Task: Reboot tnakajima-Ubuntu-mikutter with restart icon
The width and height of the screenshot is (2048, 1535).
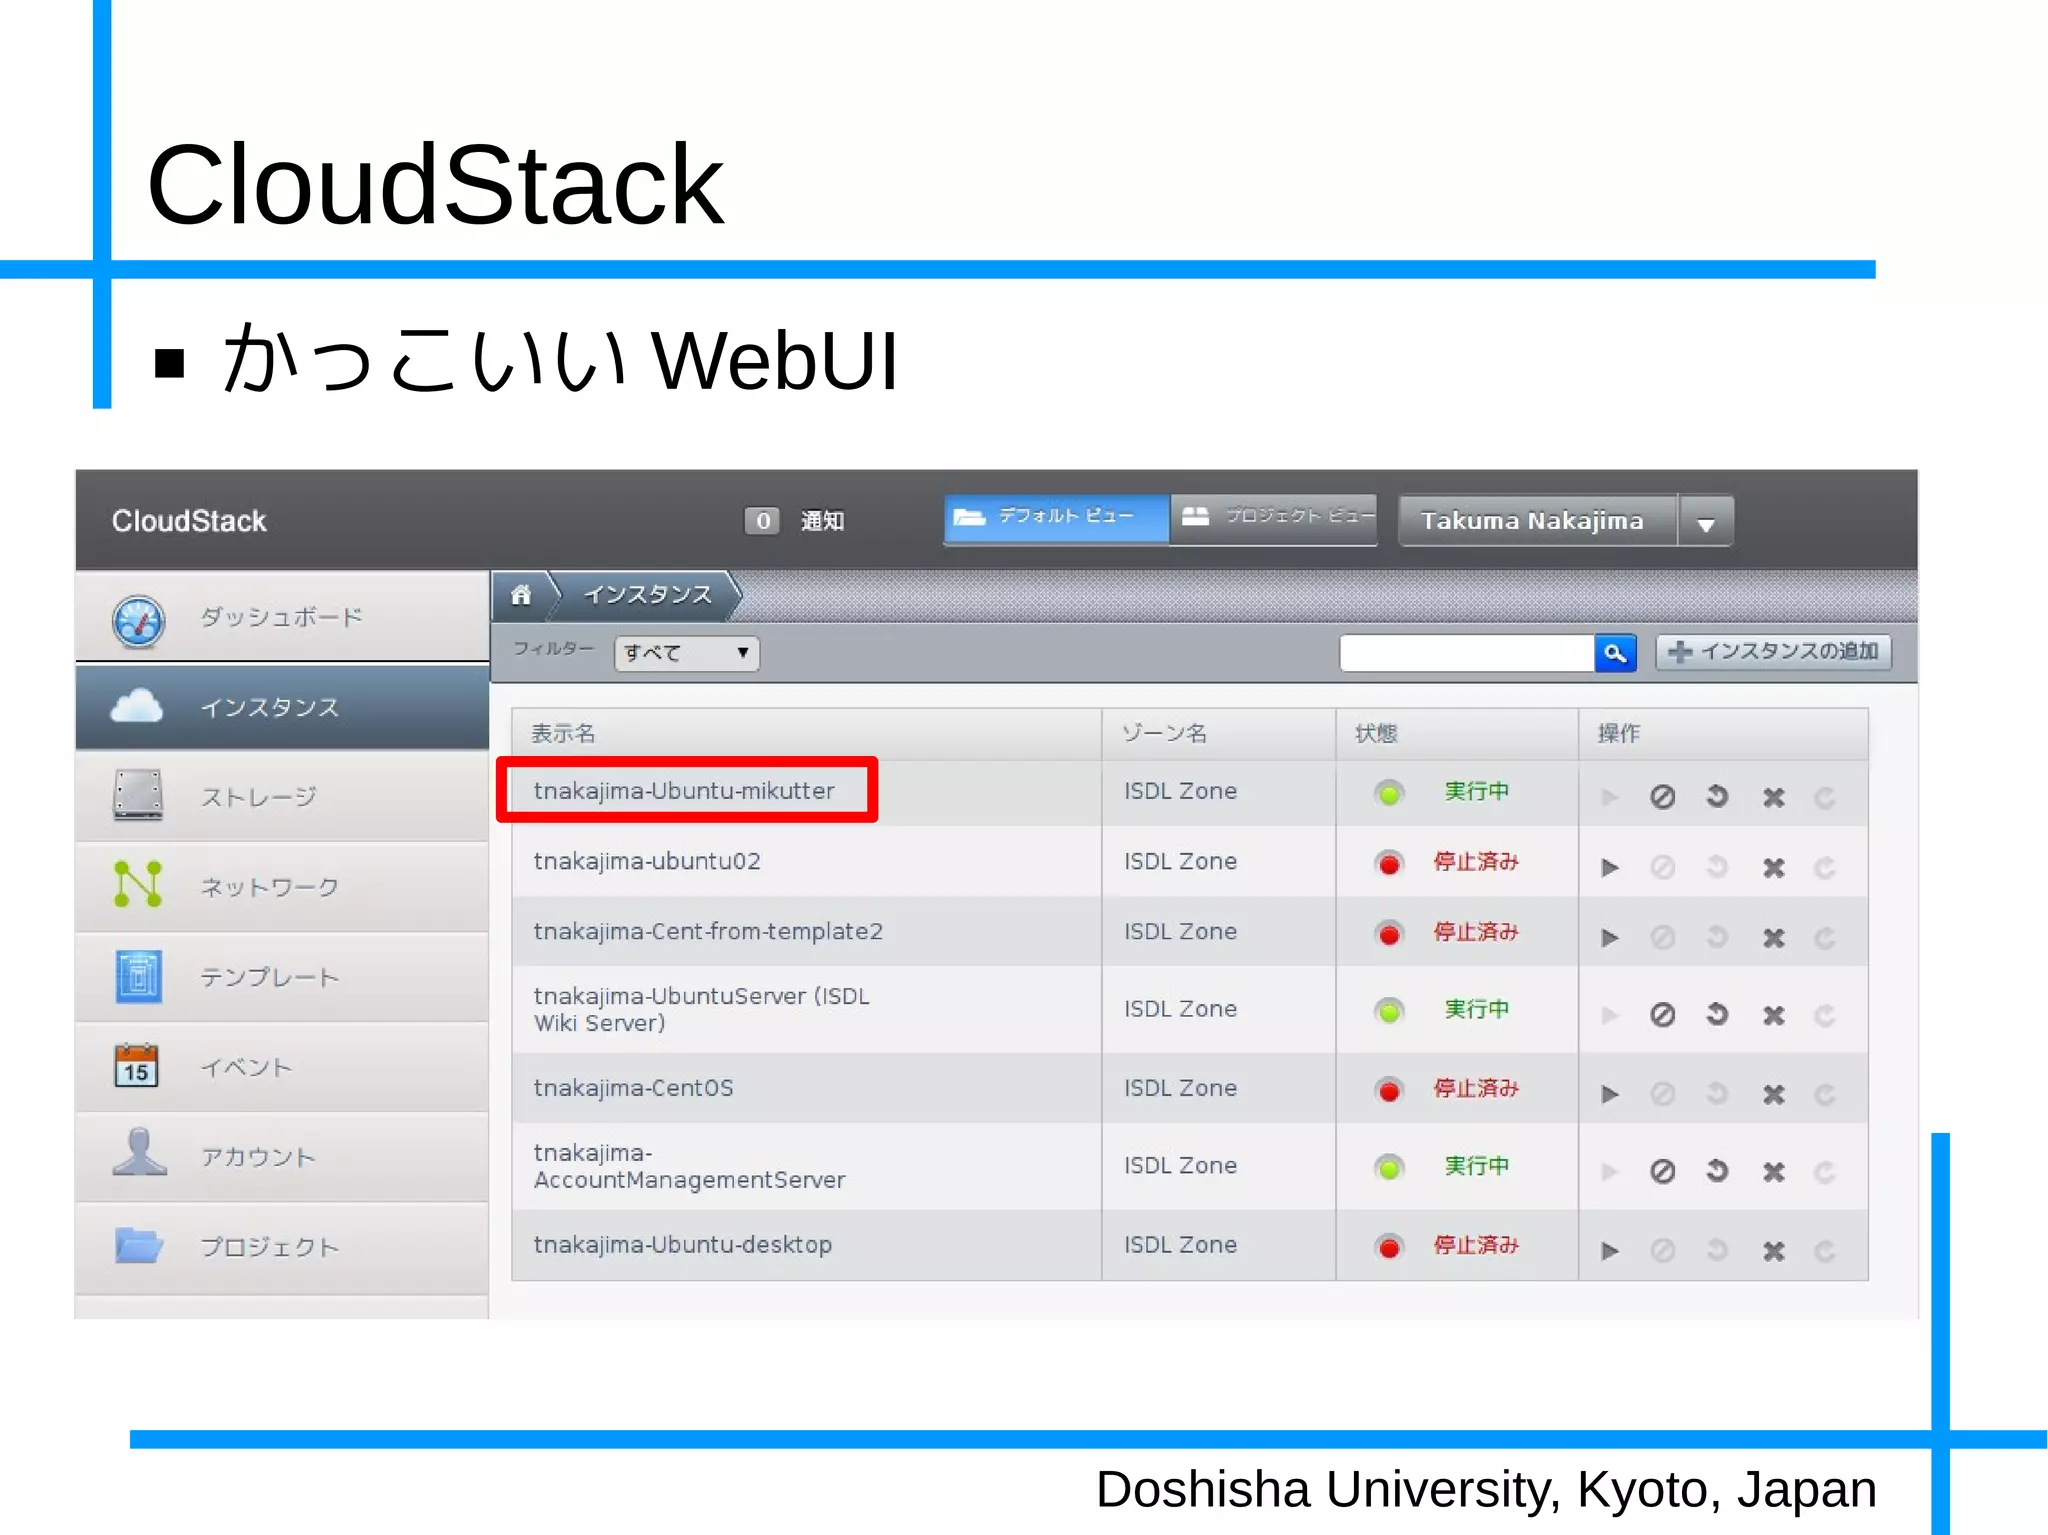Action: (1717, 797)
